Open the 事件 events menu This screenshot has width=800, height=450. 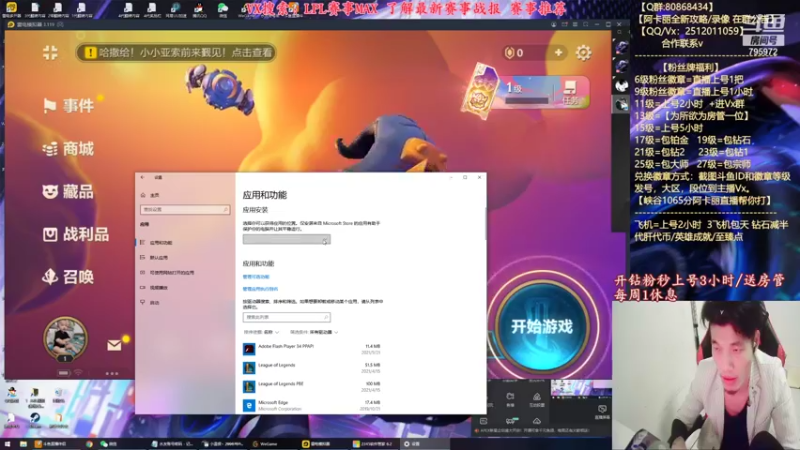[69, 106]
